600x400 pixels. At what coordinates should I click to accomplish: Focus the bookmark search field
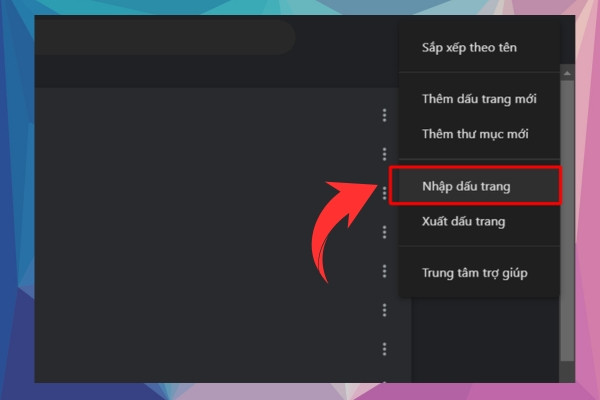(165, 37)
